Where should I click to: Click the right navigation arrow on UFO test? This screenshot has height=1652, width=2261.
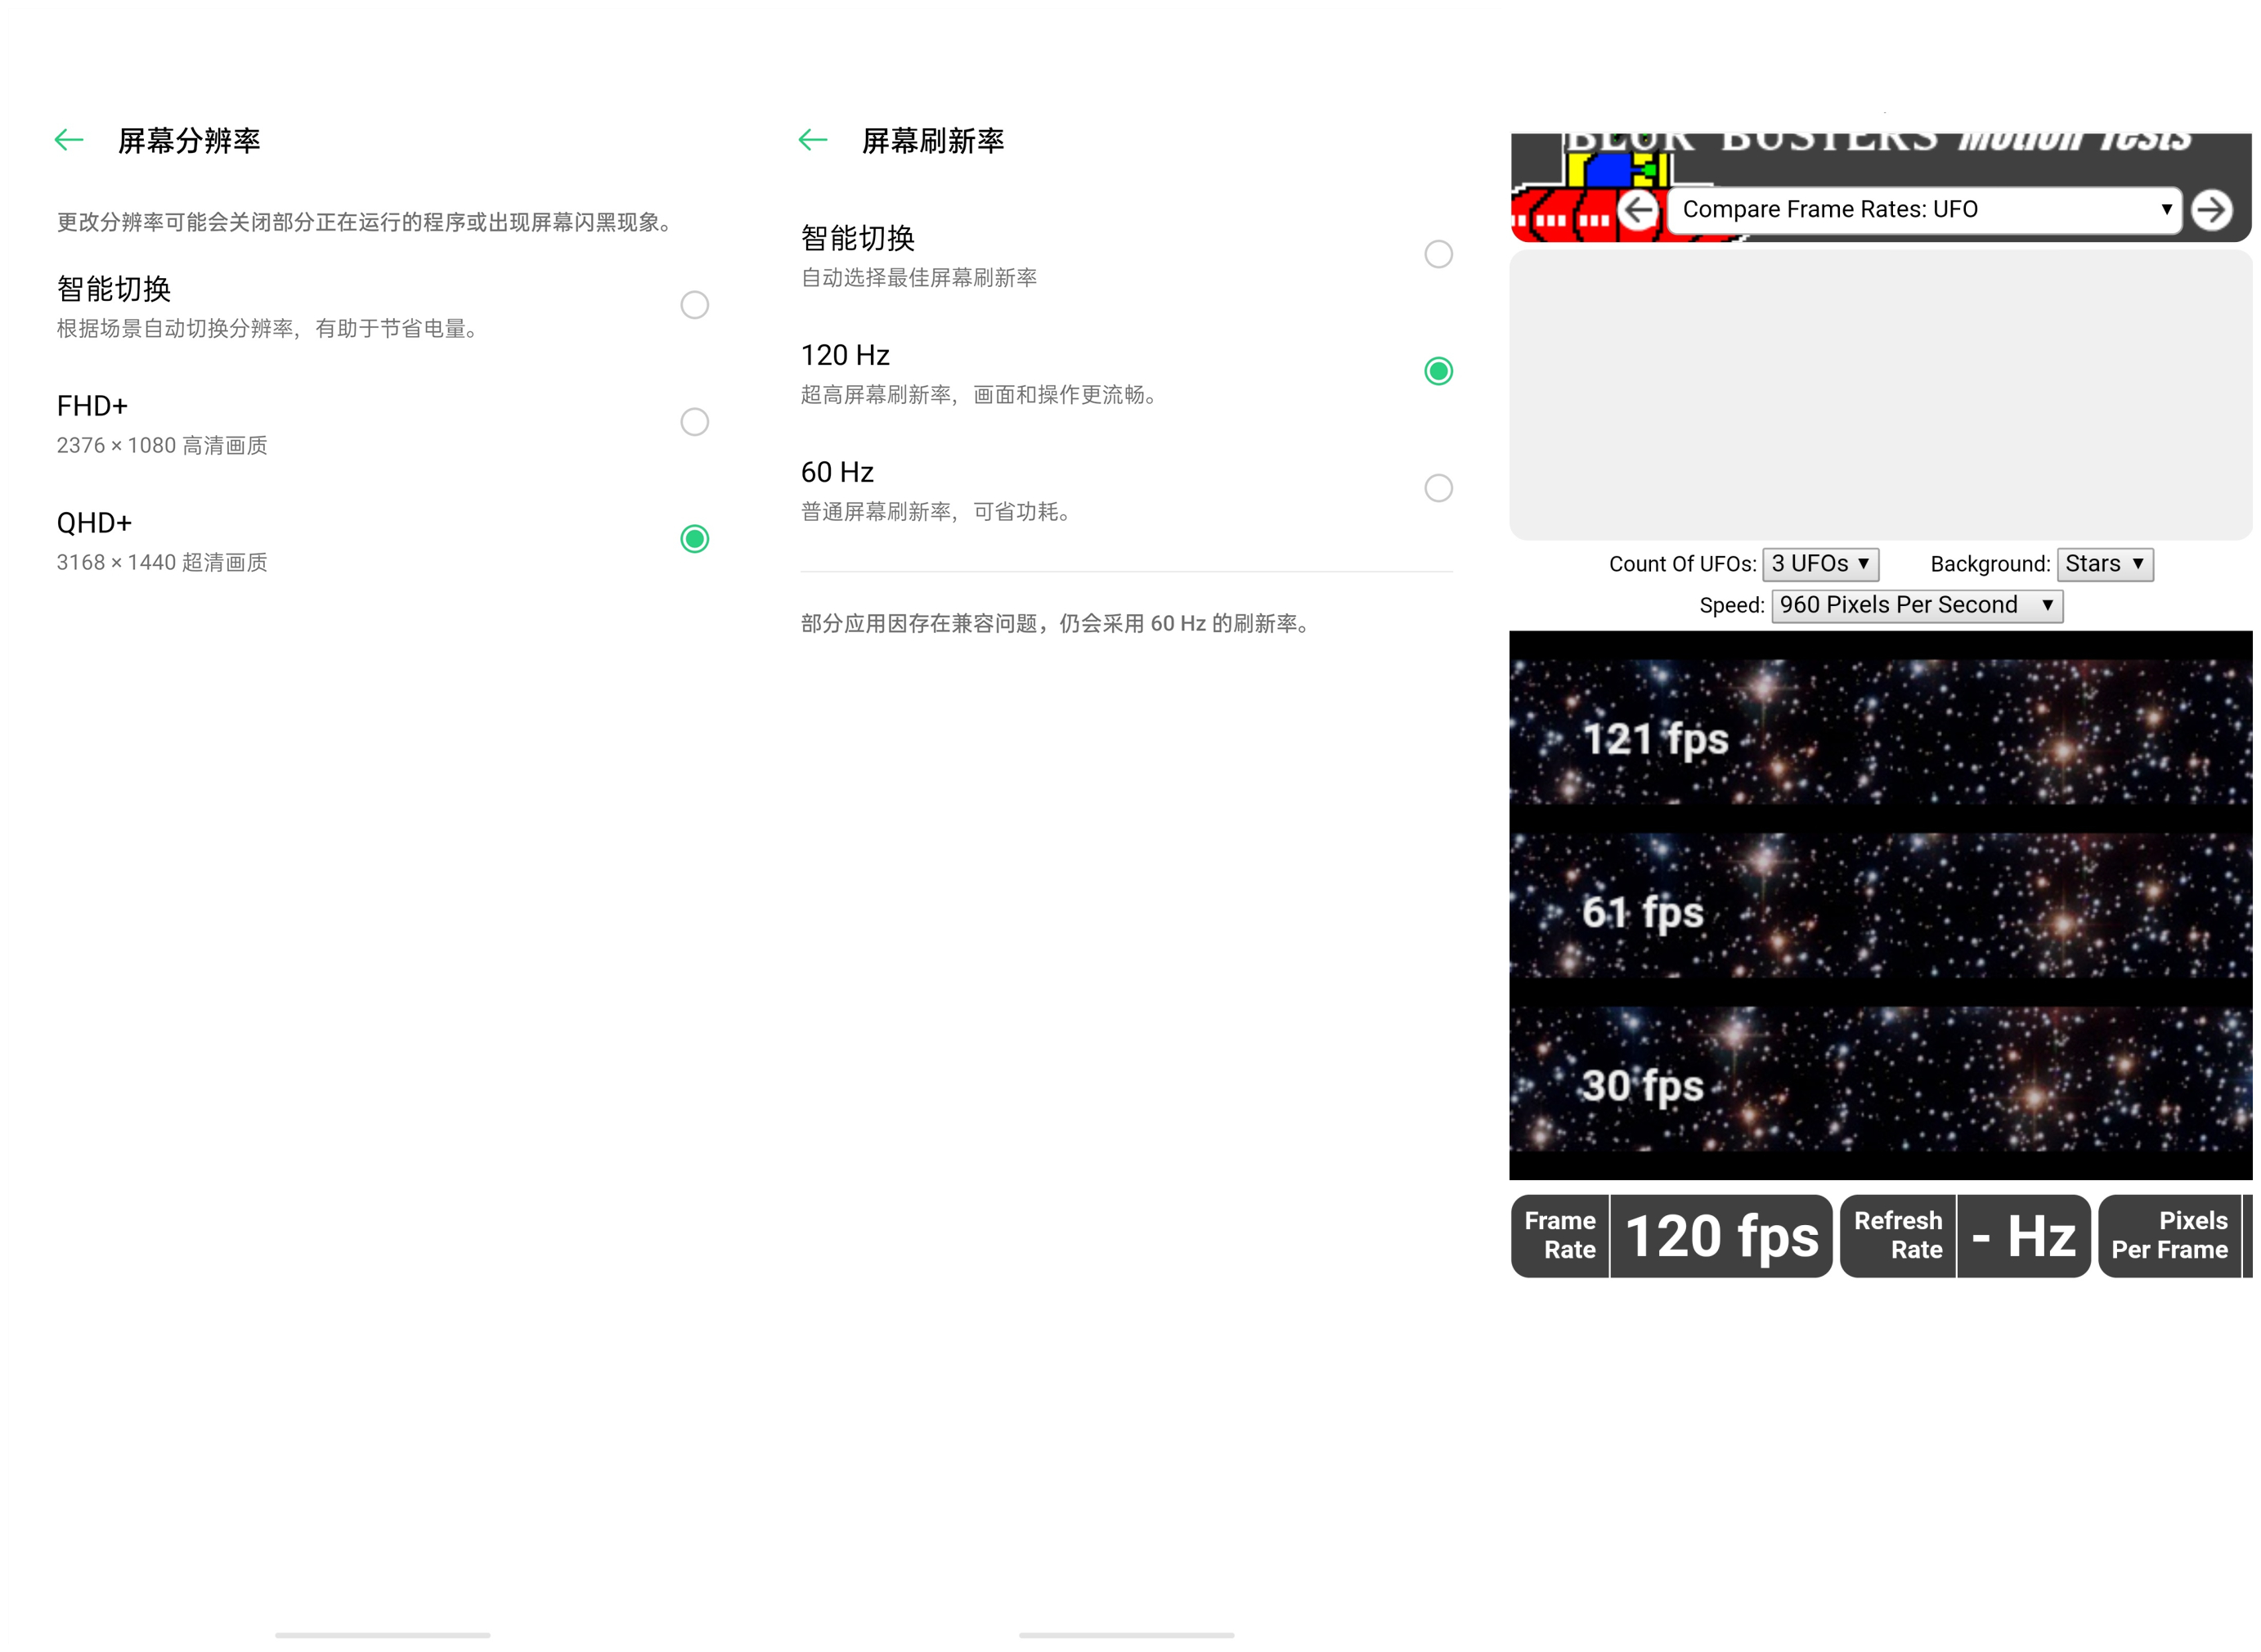[2217, 209]
